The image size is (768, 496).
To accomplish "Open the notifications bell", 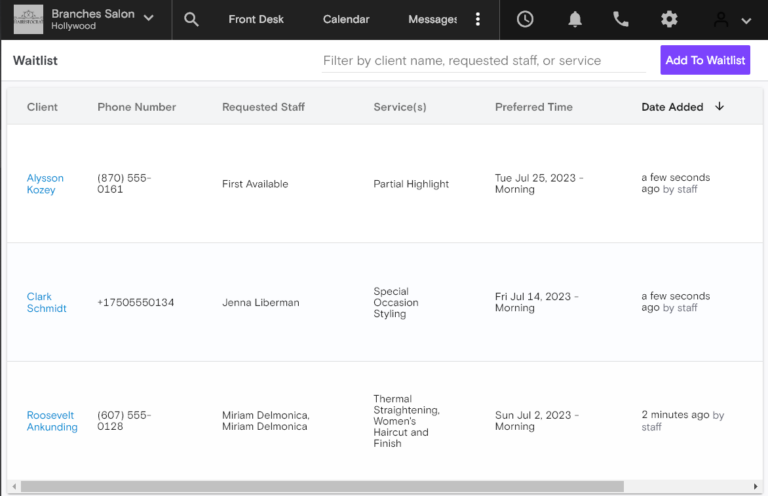I will click(575, 20).
